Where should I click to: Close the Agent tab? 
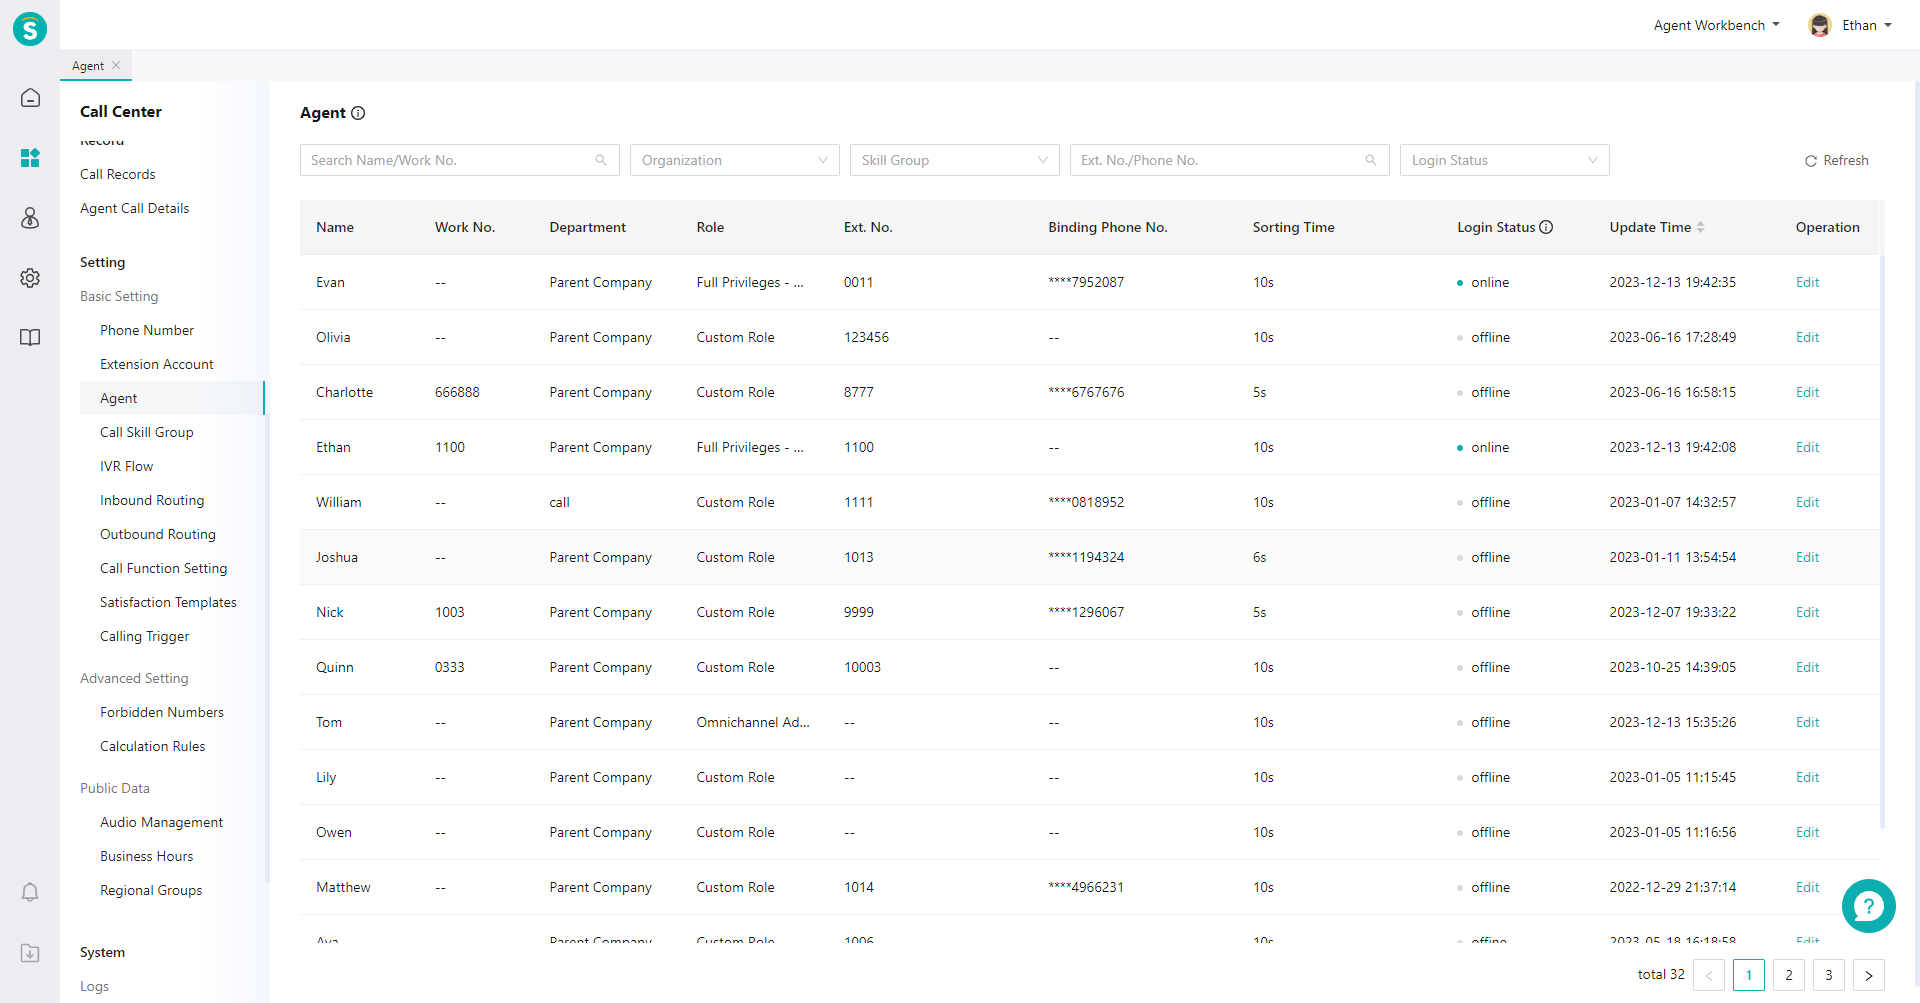tap(116, 65)
